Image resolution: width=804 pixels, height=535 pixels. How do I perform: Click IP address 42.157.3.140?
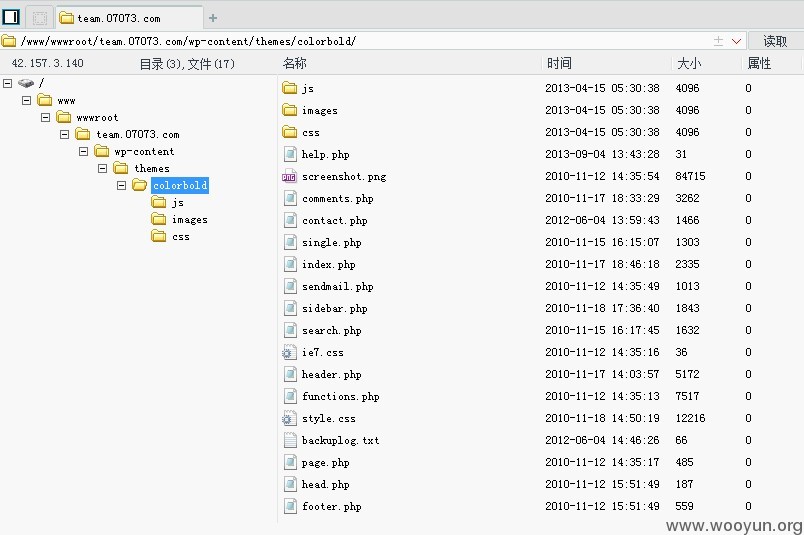(x=47, y=63)
